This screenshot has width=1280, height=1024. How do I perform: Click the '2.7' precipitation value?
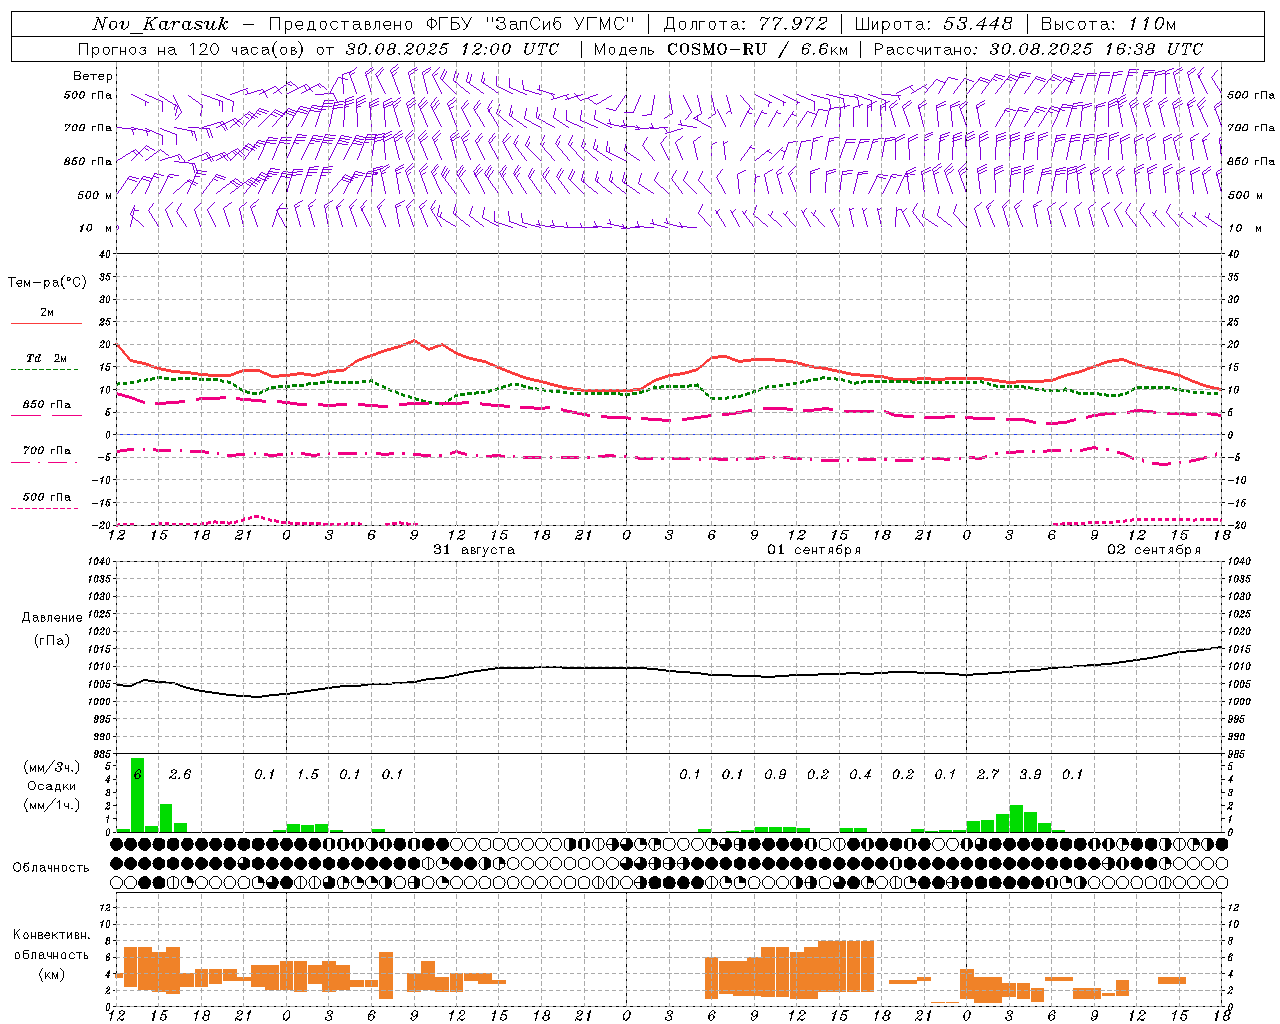tap(988, 774)
